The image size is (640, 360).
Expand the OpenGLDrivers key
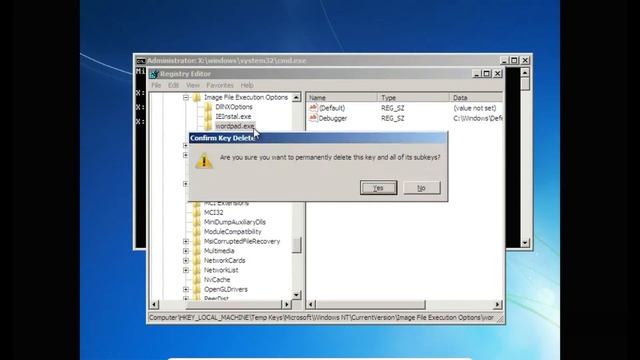pyautogui.click(x=186, y=289)
